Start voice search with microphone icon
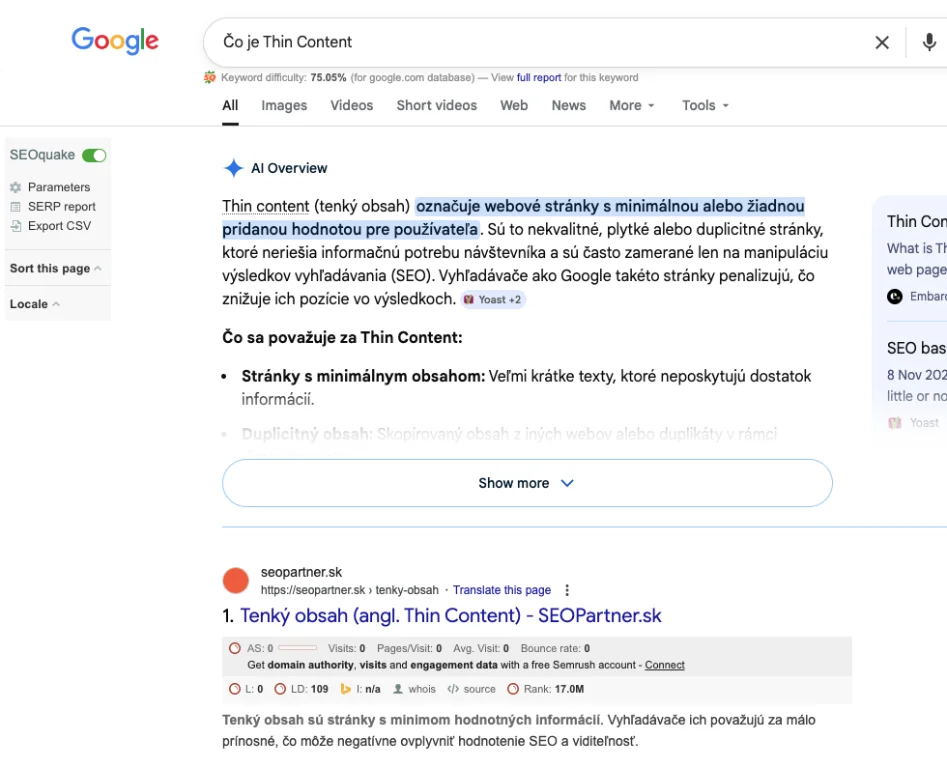The height and width of the screenshot is (768, 947). click(929, 42)
